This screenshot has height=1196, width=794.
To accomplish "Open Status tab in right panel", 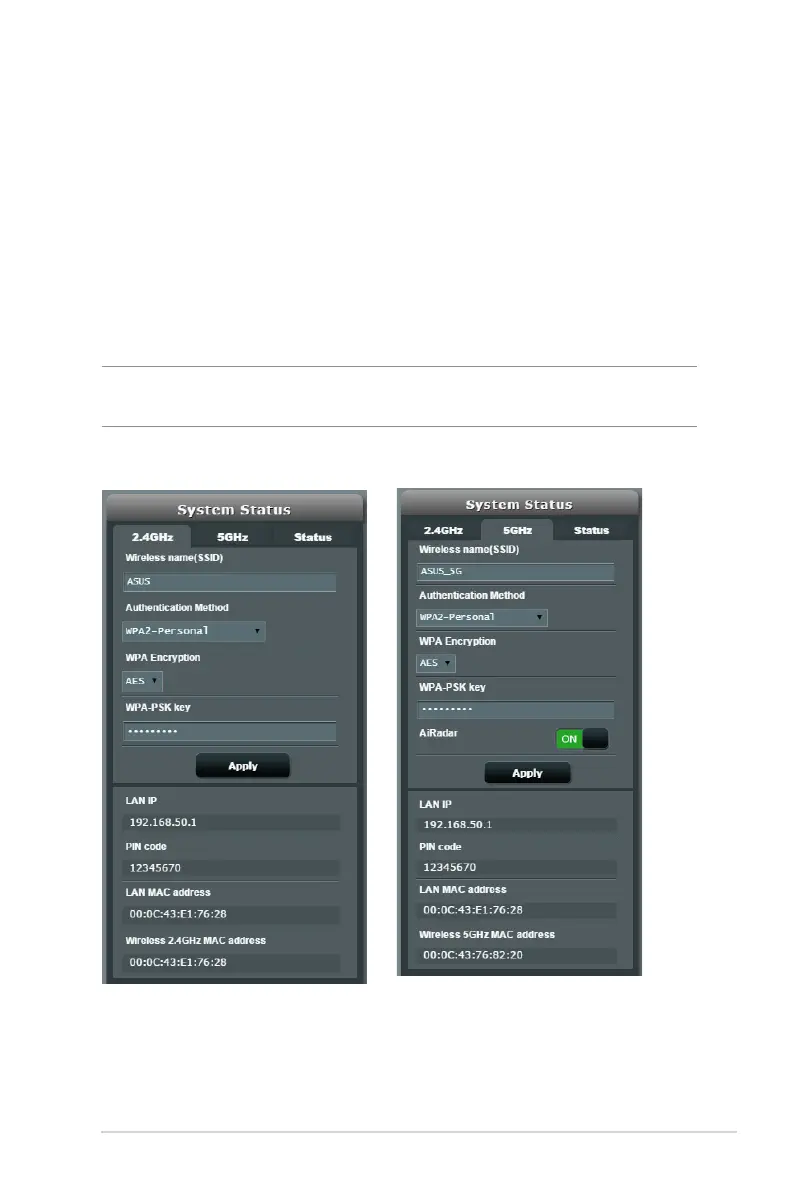I will tap(591, 530).
